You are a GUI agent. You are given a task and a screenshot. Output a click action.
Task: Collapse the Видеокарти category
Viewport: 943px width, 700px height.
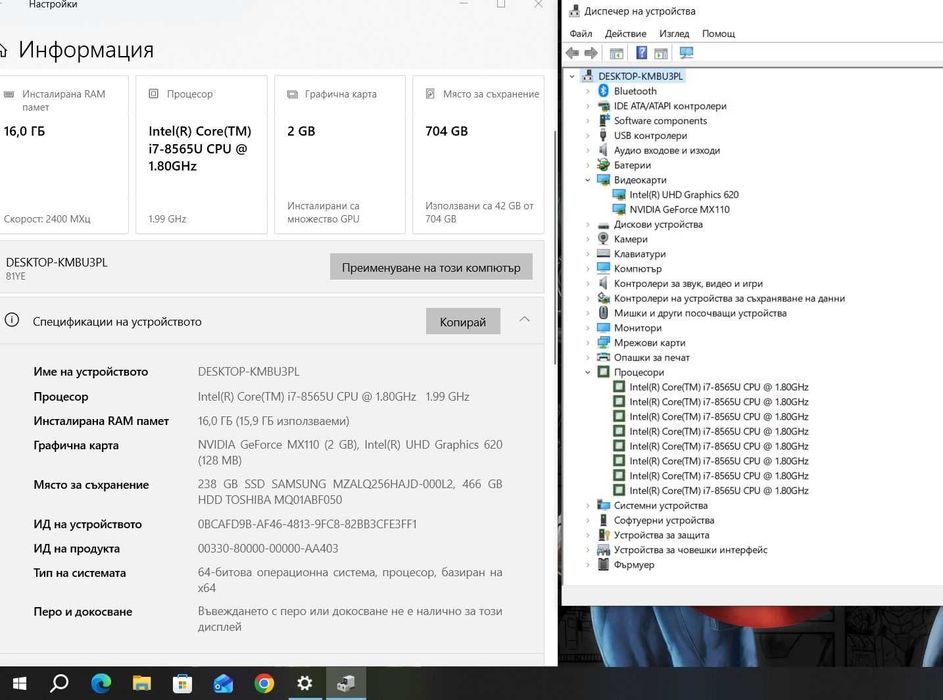click(x=588, y=180)
